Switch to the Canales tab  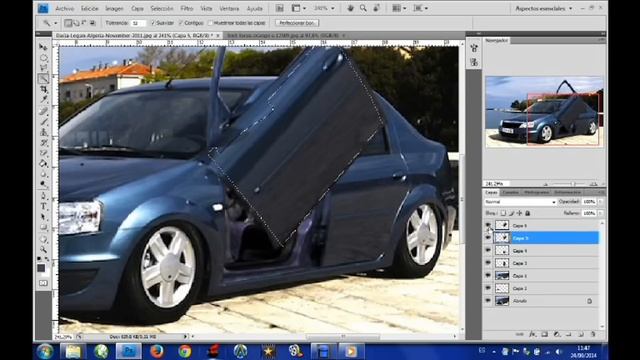(510, 192)
